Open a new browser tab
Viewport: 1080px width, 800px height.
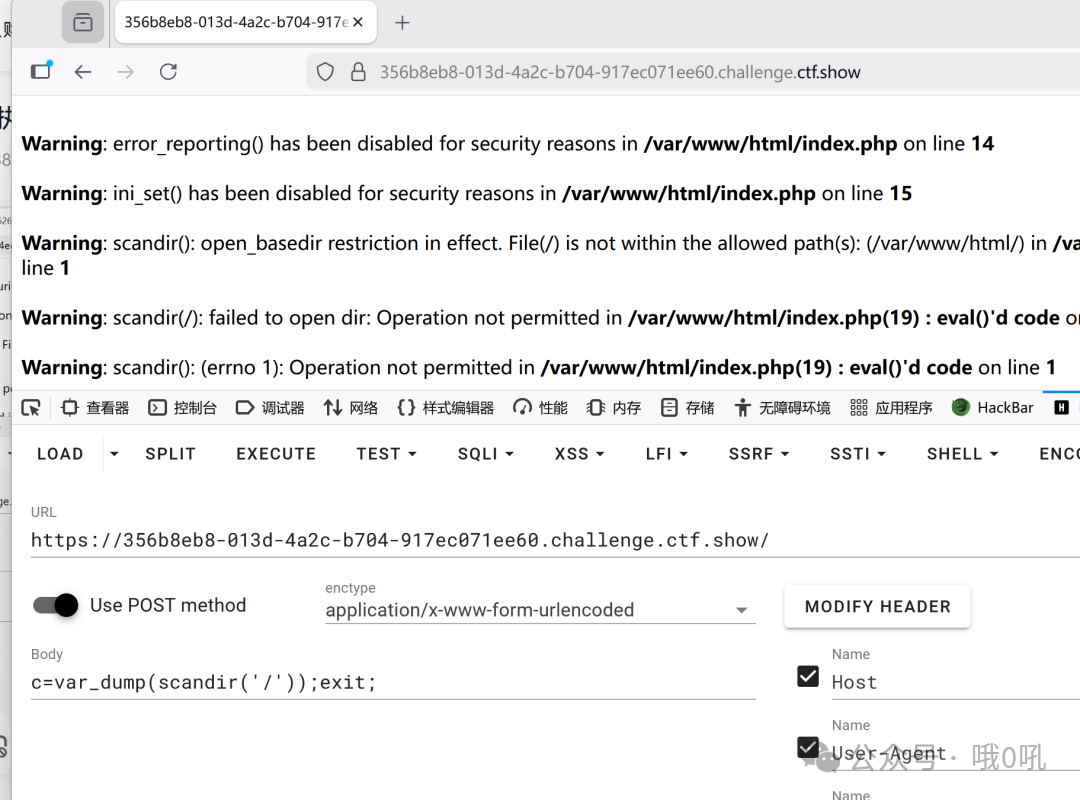point(402,23)
